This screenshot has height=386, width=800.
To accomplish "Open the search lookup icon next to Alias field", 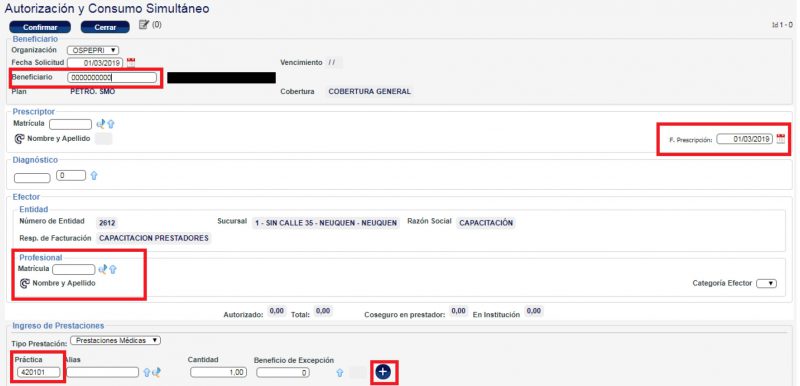I will tap(156, 373).
